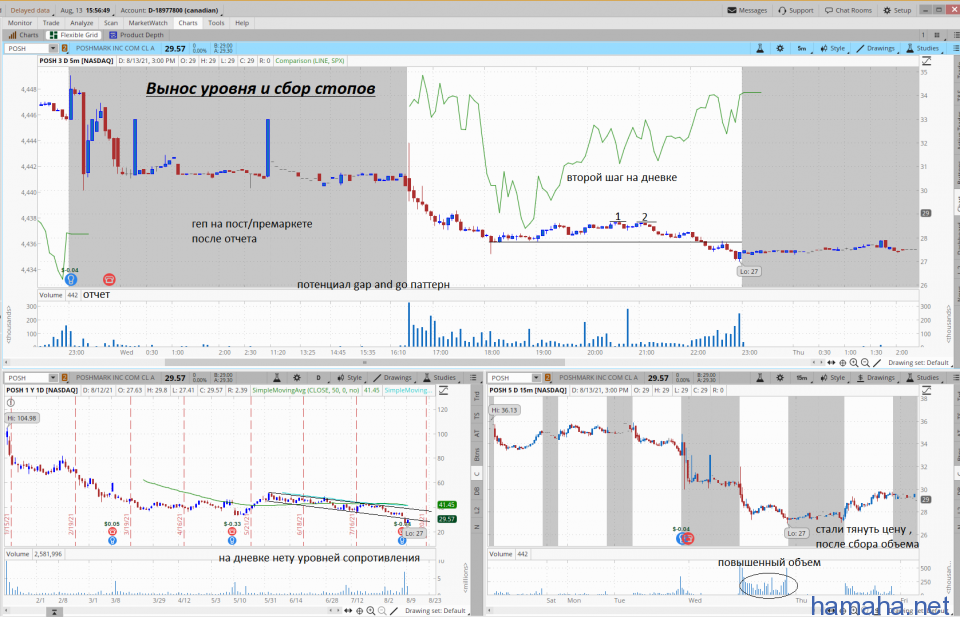Toggle the L2 sidebar gadget button
960x617 pixels.
click(x=477, y=510)
